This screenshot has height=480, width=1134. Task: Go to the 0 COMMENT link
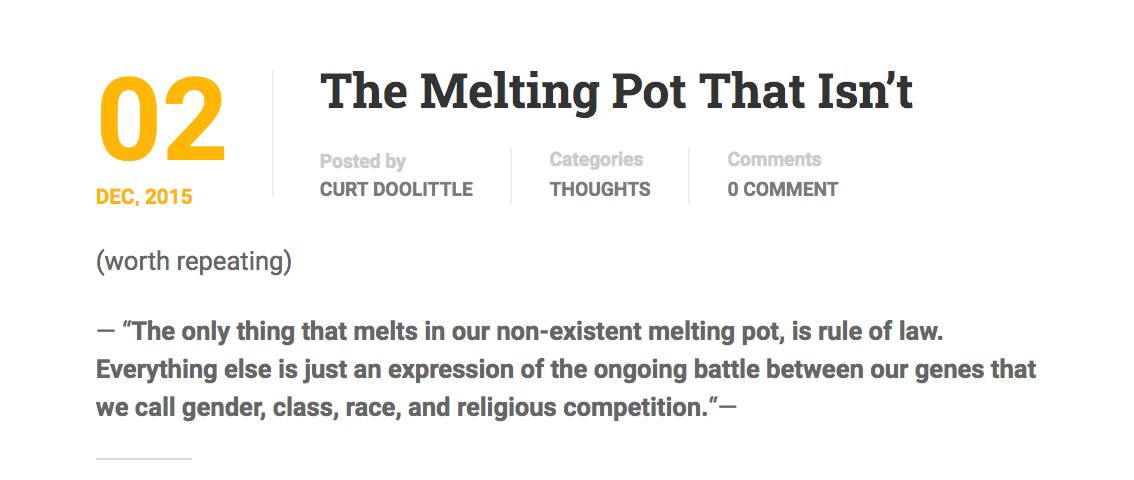782,189
